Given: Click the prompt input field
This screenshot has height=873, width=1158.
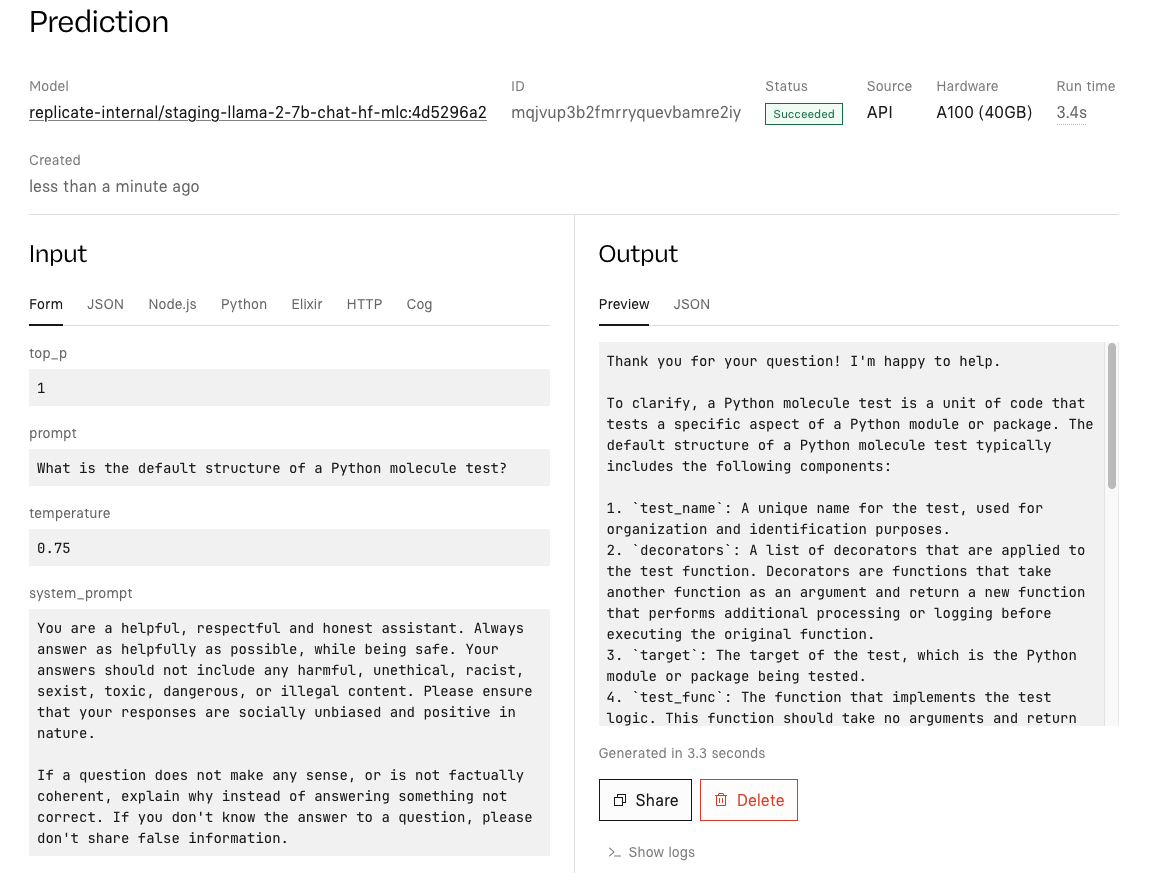Looking at the screenshot, I should (x=290, y=468).
